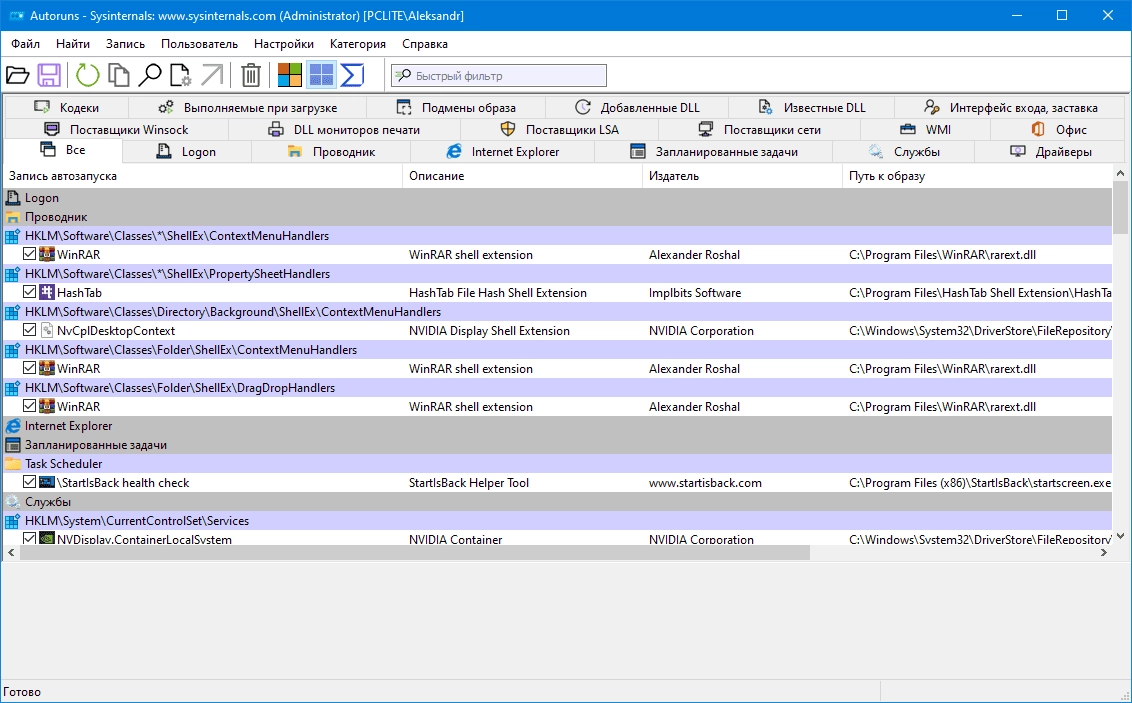Switch to the Драйверы tab
1132x703 pixels.
coord(1050,152)
